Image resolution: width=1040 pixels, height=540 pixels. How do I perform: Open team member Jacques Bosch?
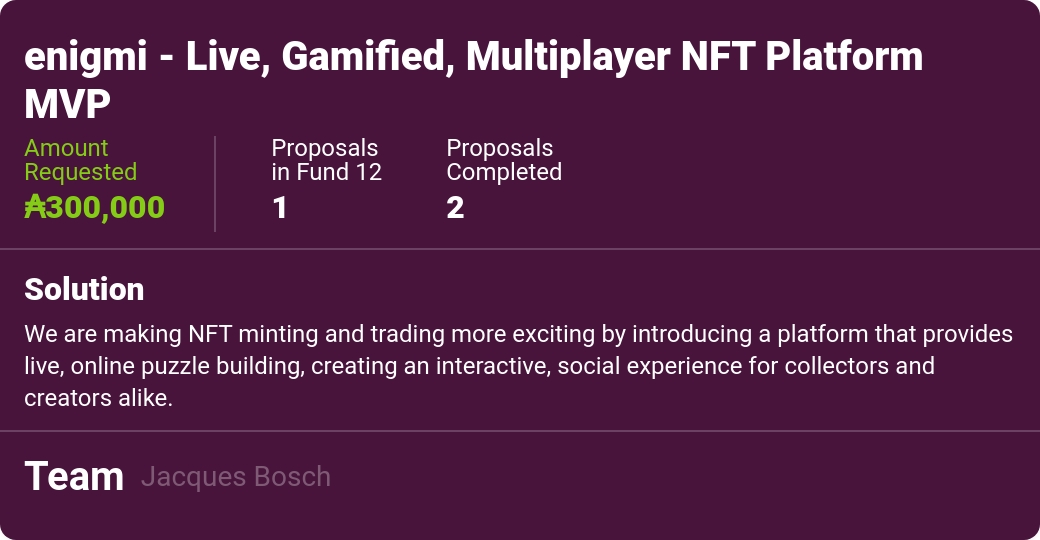pos(236,477)
